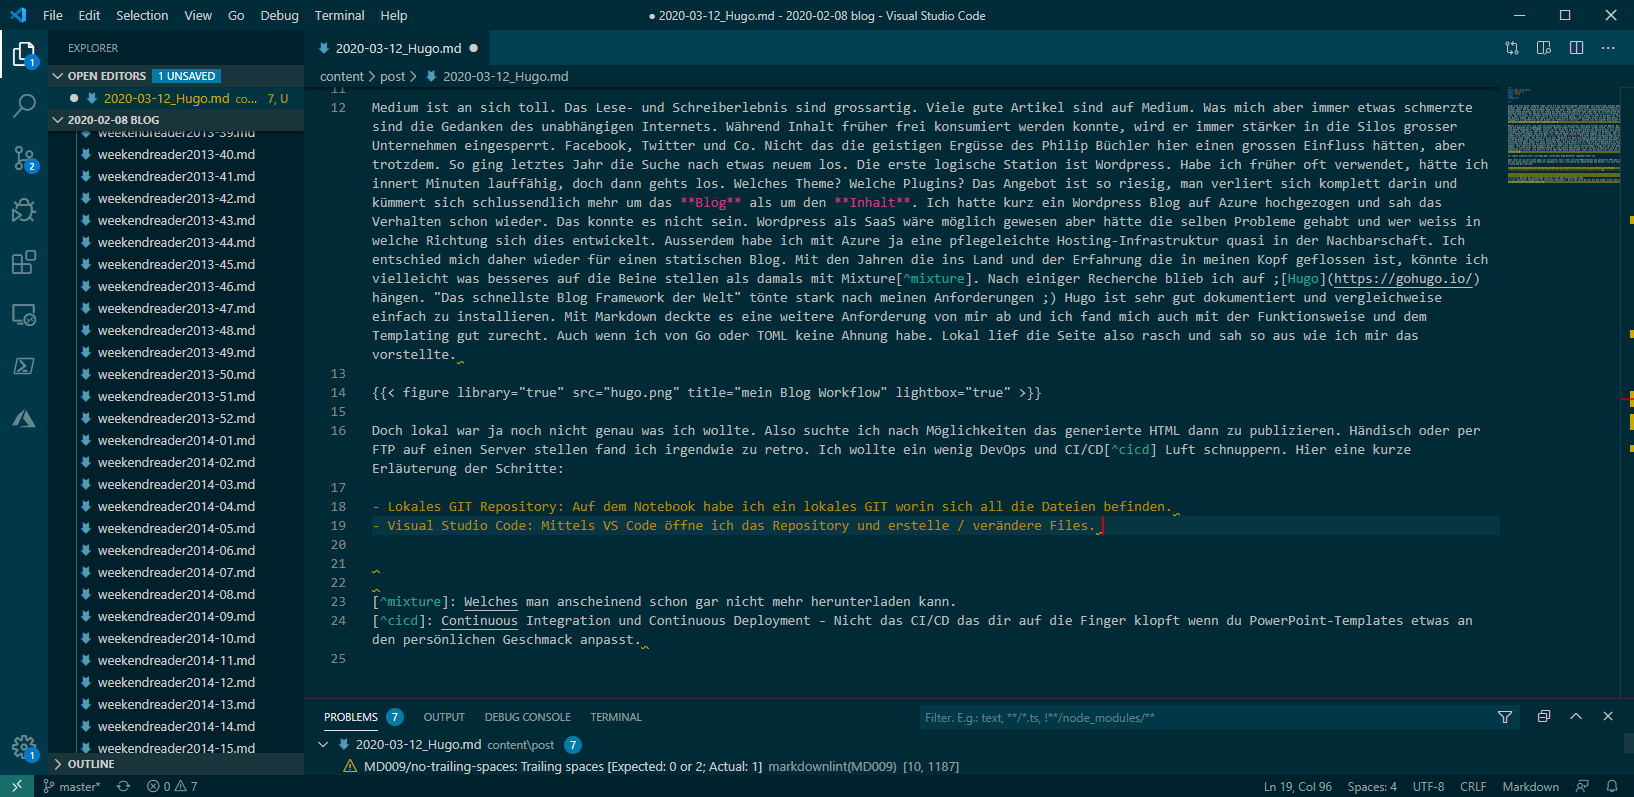Click the Azure icon in activity bar
Viewport: 1634px width, 797px height.
tap(24, 418)
